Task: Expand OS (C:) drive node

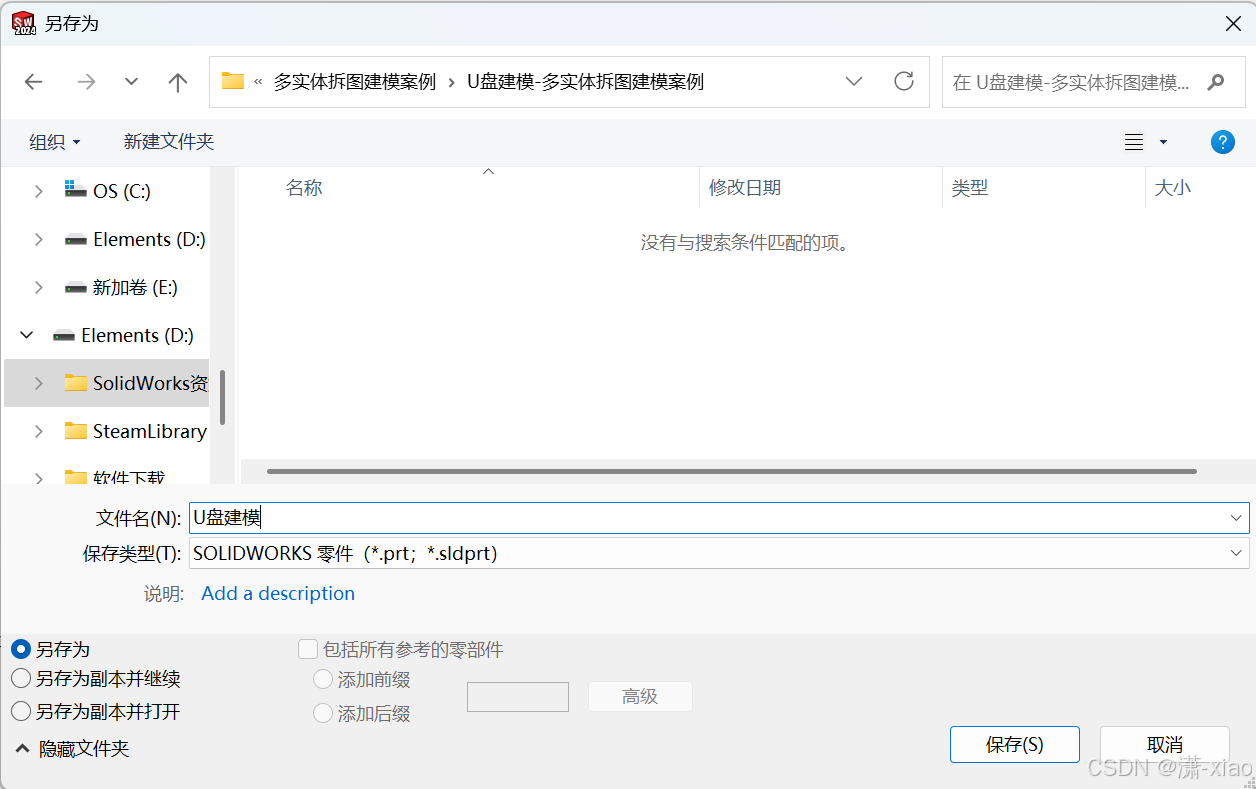Action: 39,191
